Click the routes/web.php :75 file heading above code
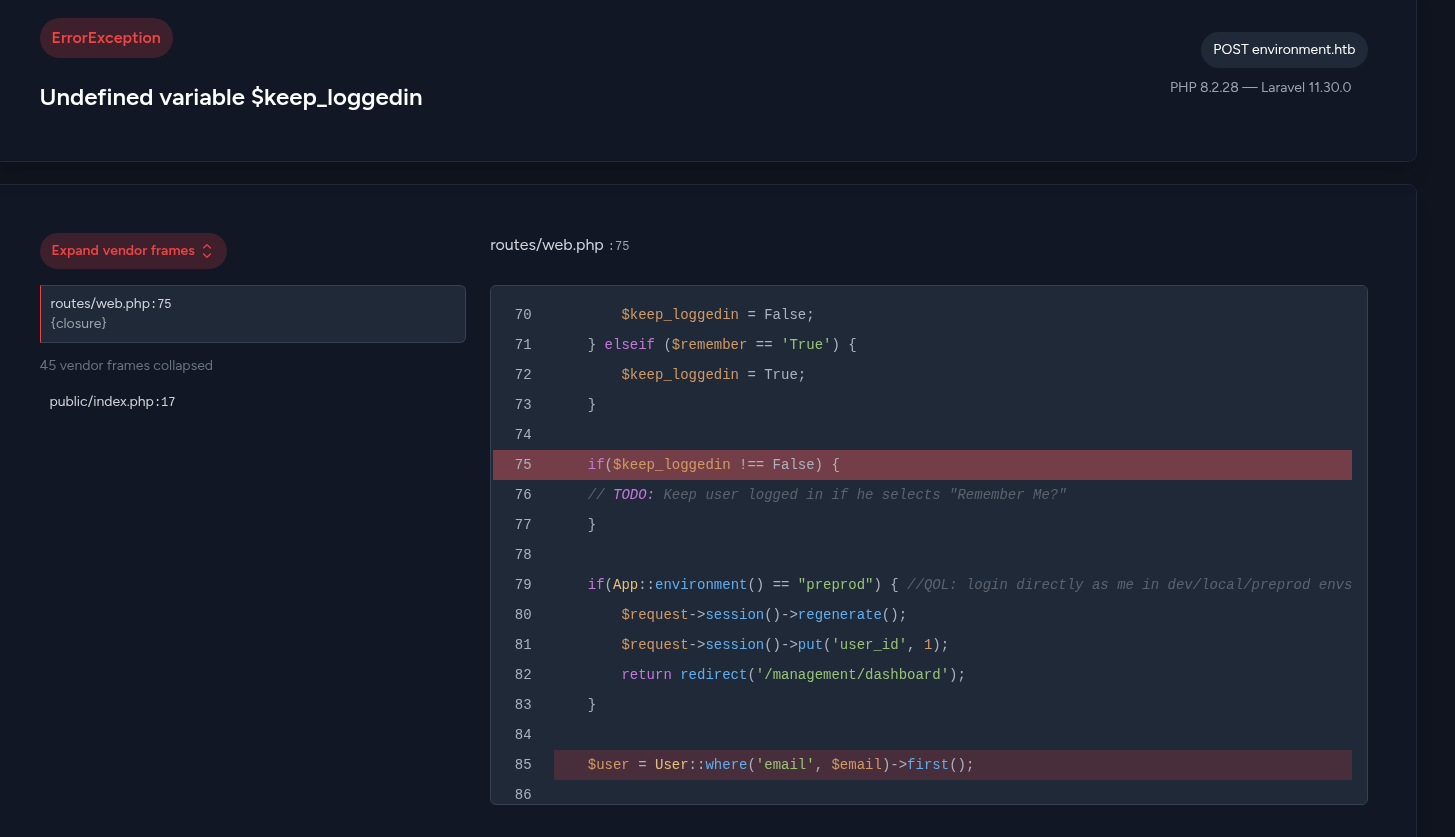Screen dimensions: 1455x837 tap(559, 245)
